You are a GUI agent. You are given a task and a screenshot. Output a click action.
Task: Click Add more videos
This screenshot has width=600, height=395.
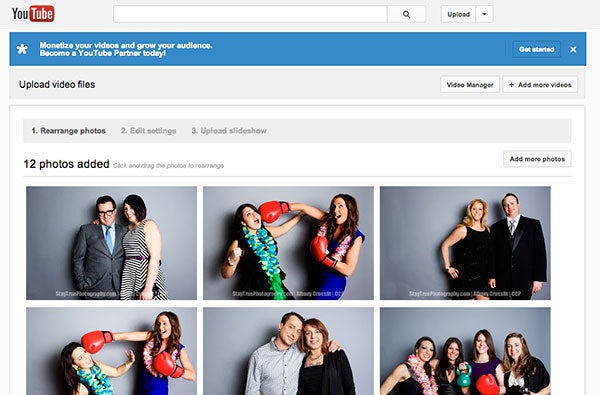(x=540, y=85)
